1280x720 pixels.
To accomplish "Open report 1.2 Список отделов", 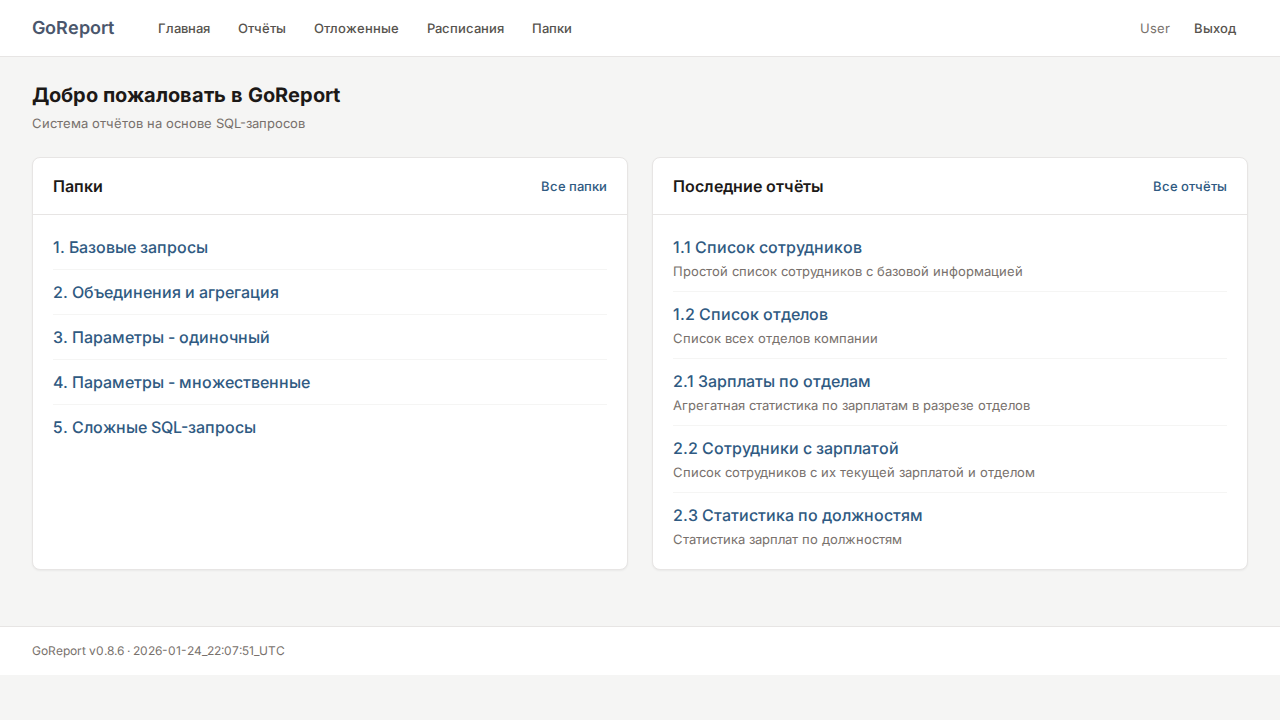I will pyautogui.click(x=750, y=314).
